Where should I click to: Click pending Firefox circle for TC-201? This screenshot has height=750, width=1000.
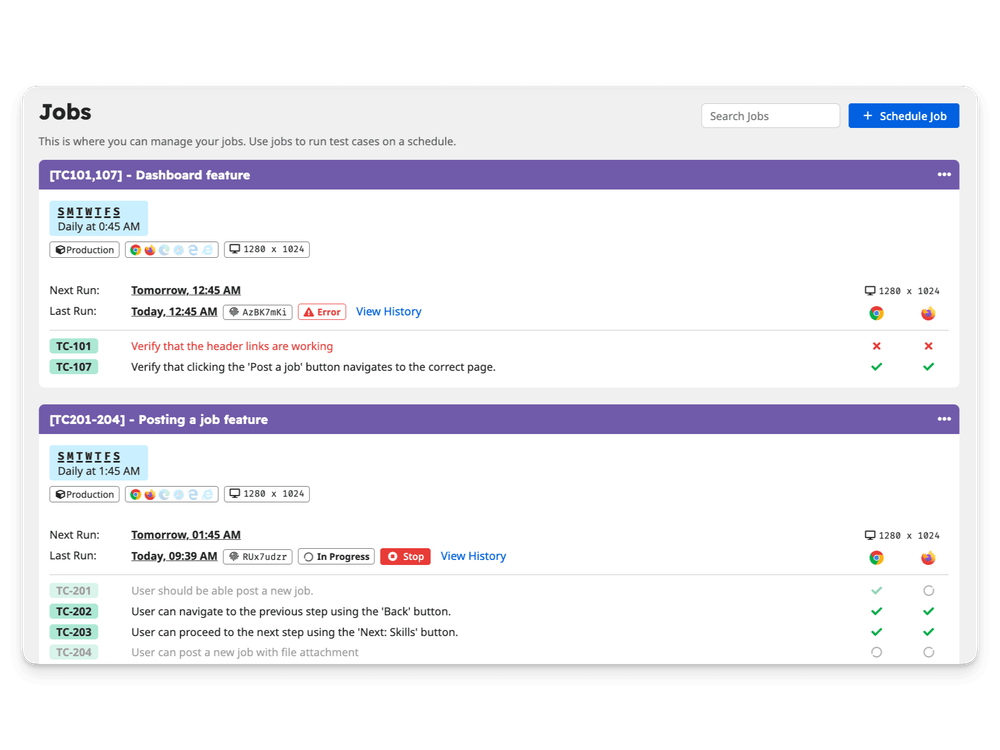(929, 591)
